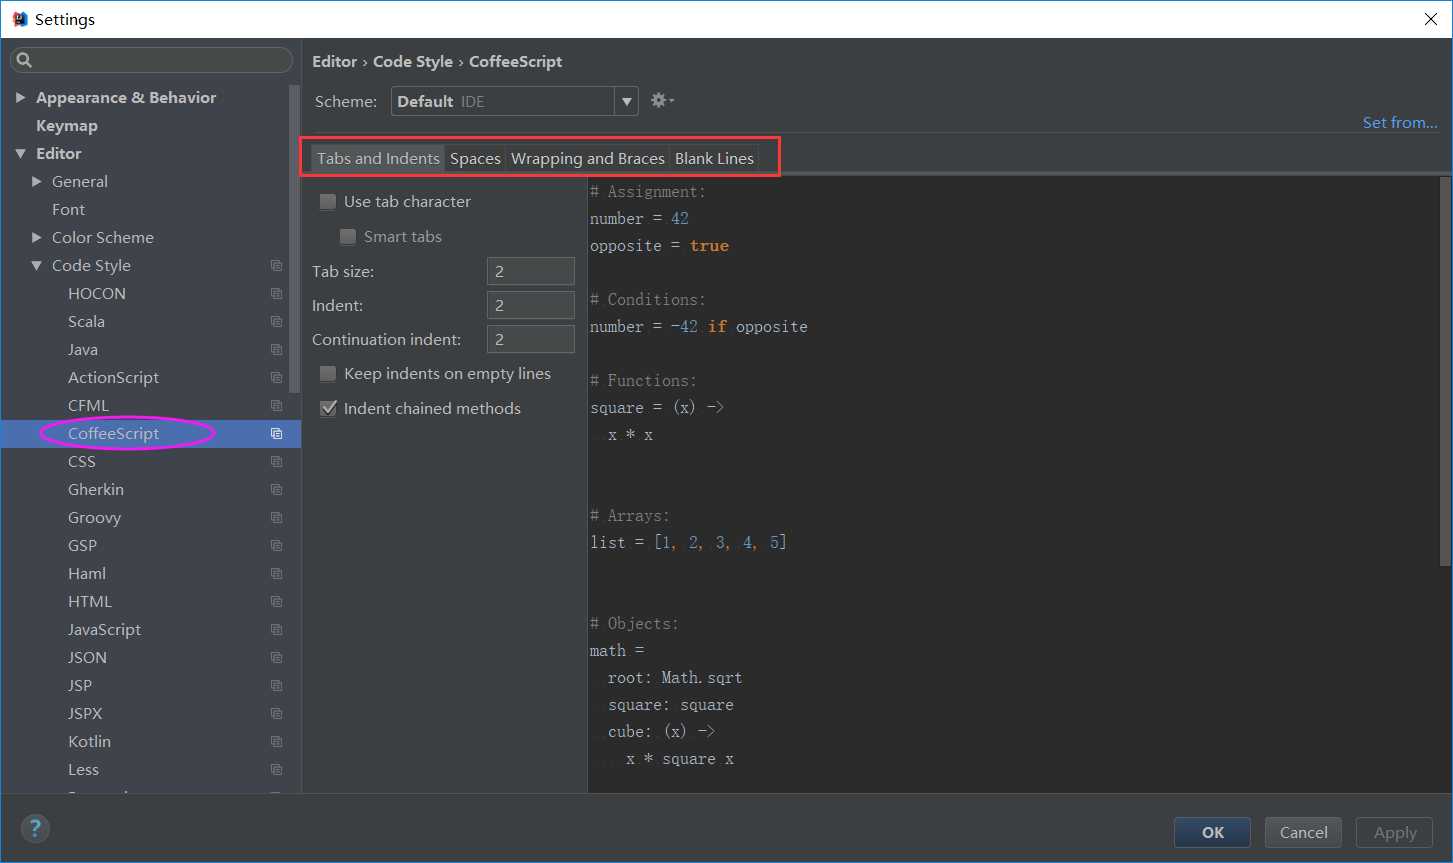The width and height of the screenshot is (1453, 863).
Task: Enable Keep indents on empty lines
Action: click(x=328, y=374)
